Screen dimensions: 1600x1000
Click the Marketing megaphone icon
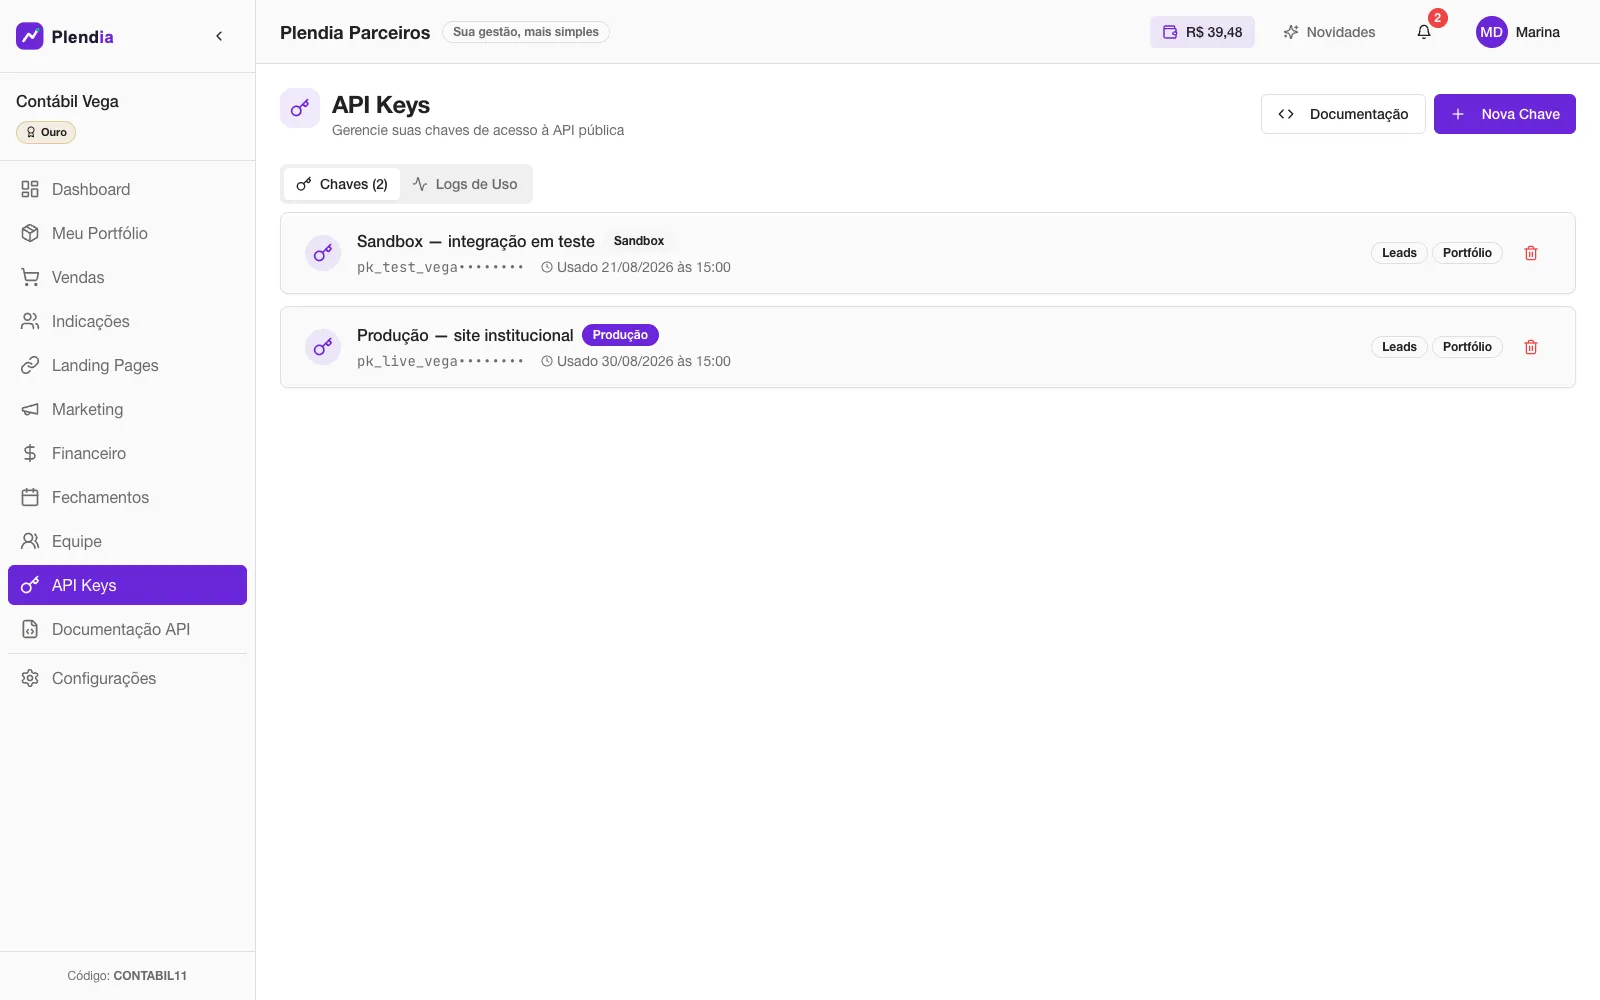point(30,409)
